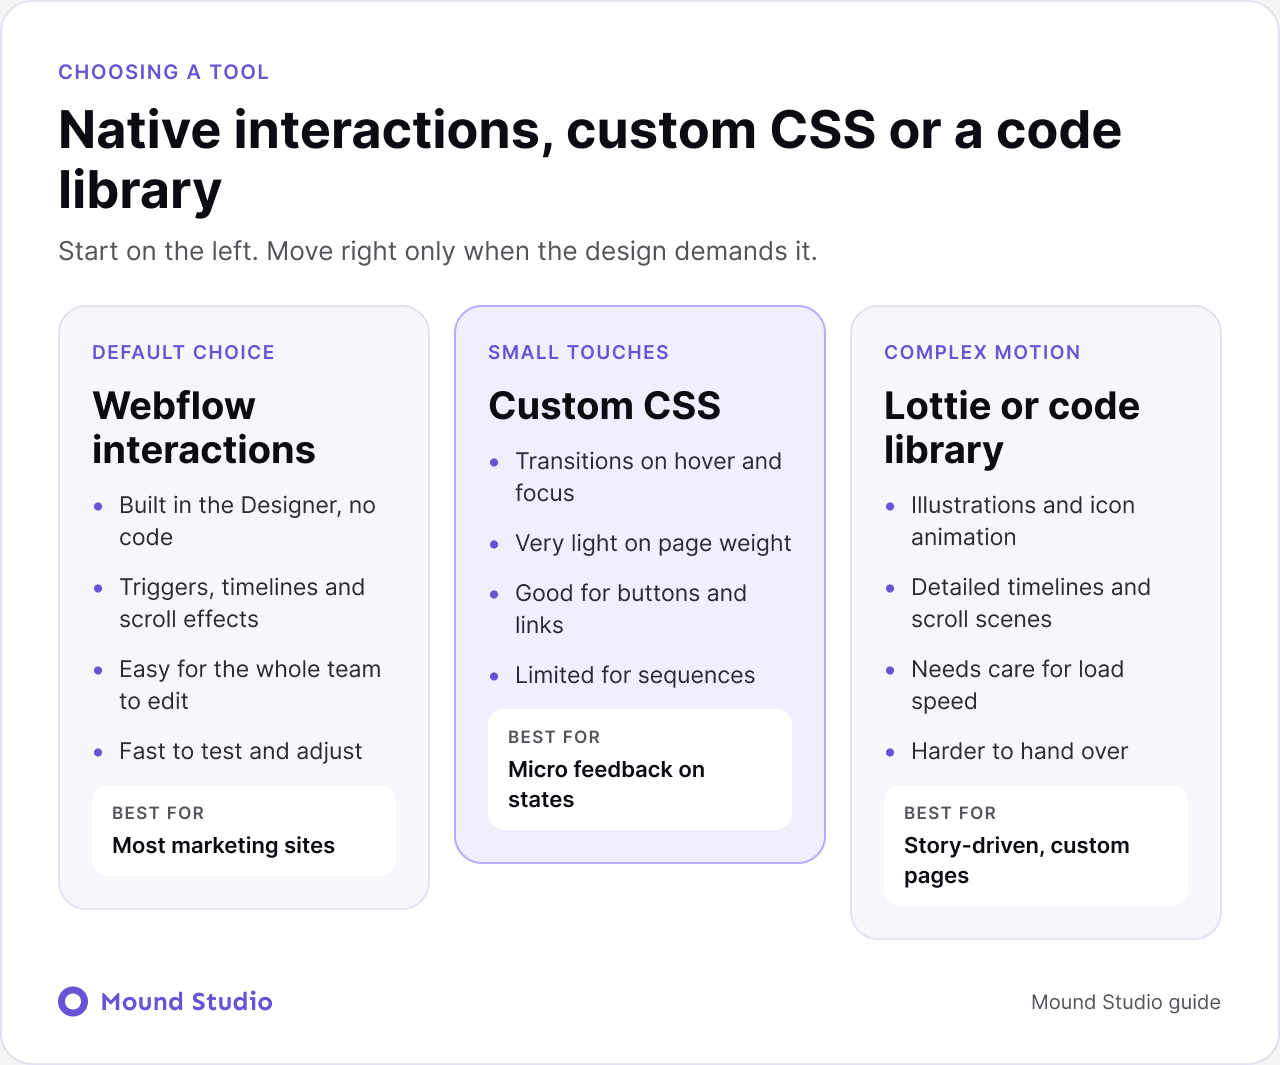Click "Micro feedback on states" best-for text
The height and width of the screenshot is (1065, 1280).
[607, 784]
